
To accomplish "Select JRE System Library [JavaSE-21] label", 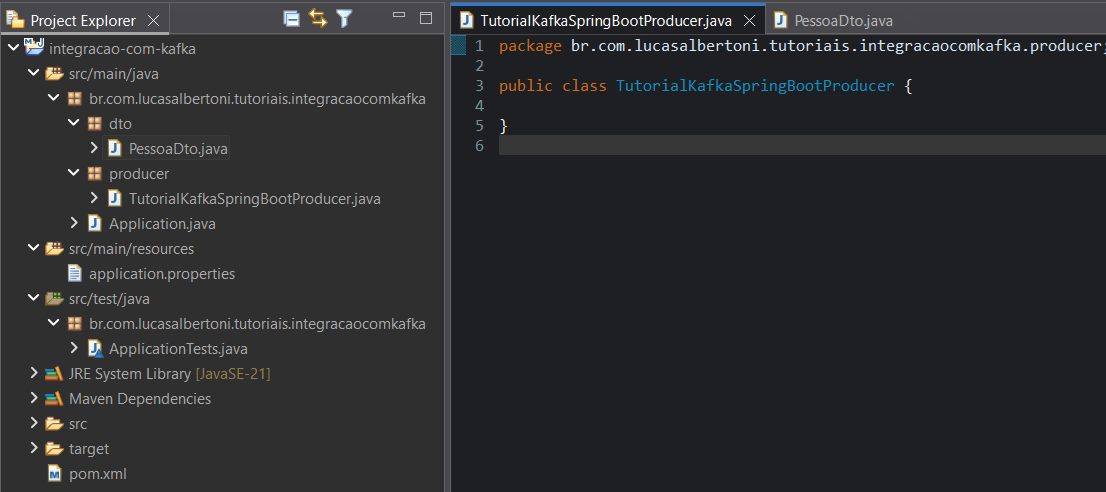I will pos(169,374).
